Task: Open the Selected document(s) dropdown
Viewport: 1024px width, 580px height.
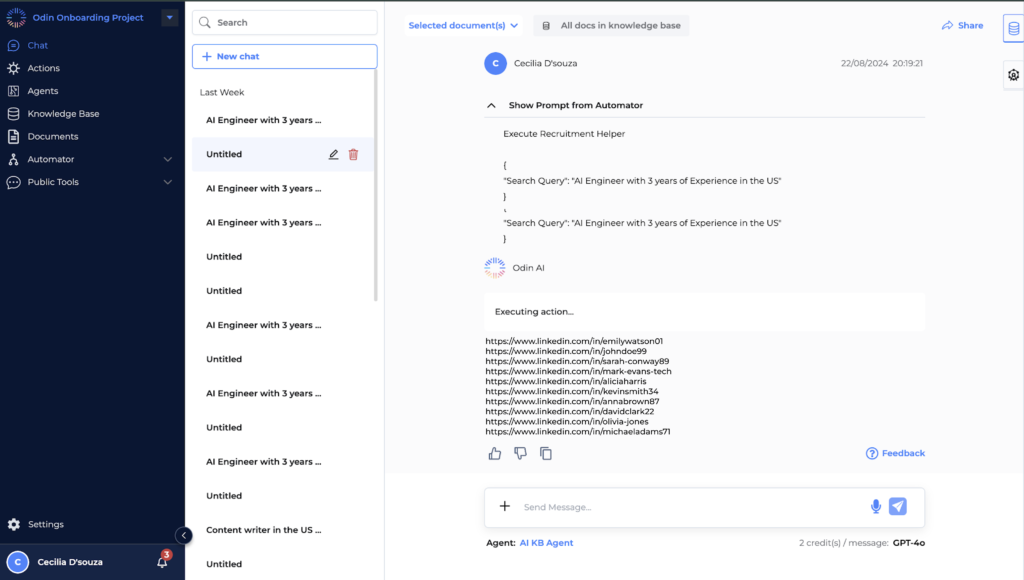Action: pyautogui.click(x=463, y=25)
